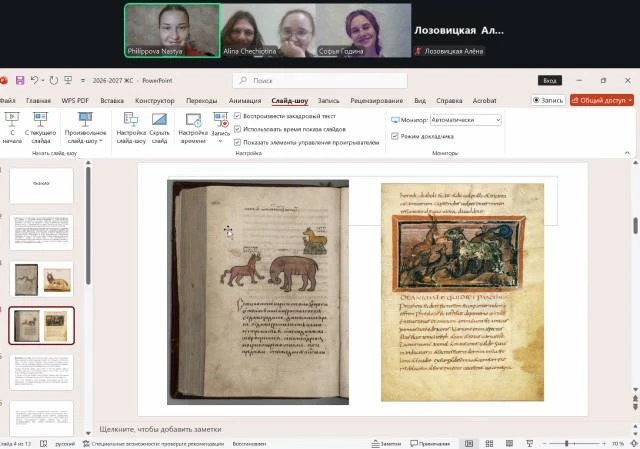
Task: Start slideshow 'С начала' ribbon icon
Action: tap(12, 119)
